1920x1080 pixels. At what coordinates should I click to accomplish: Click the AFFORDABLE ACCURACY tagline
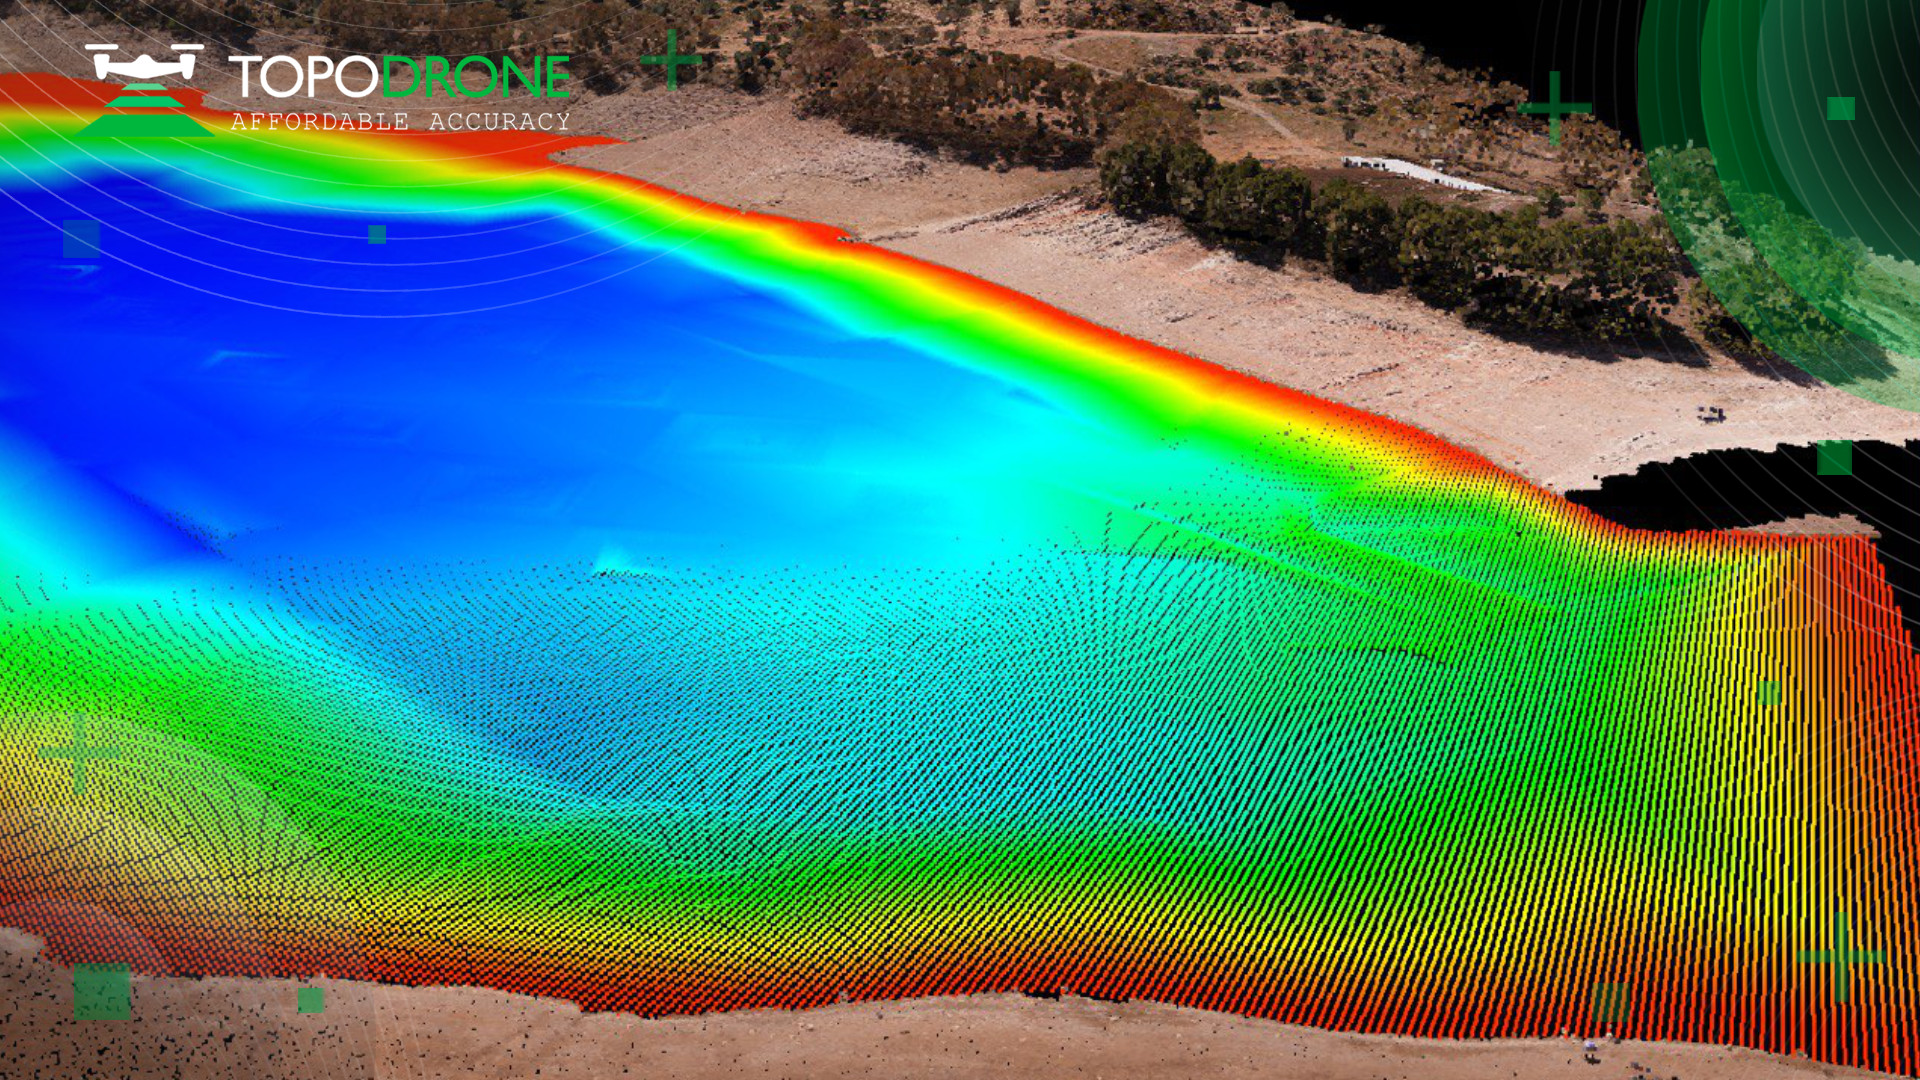pos(400,122)
